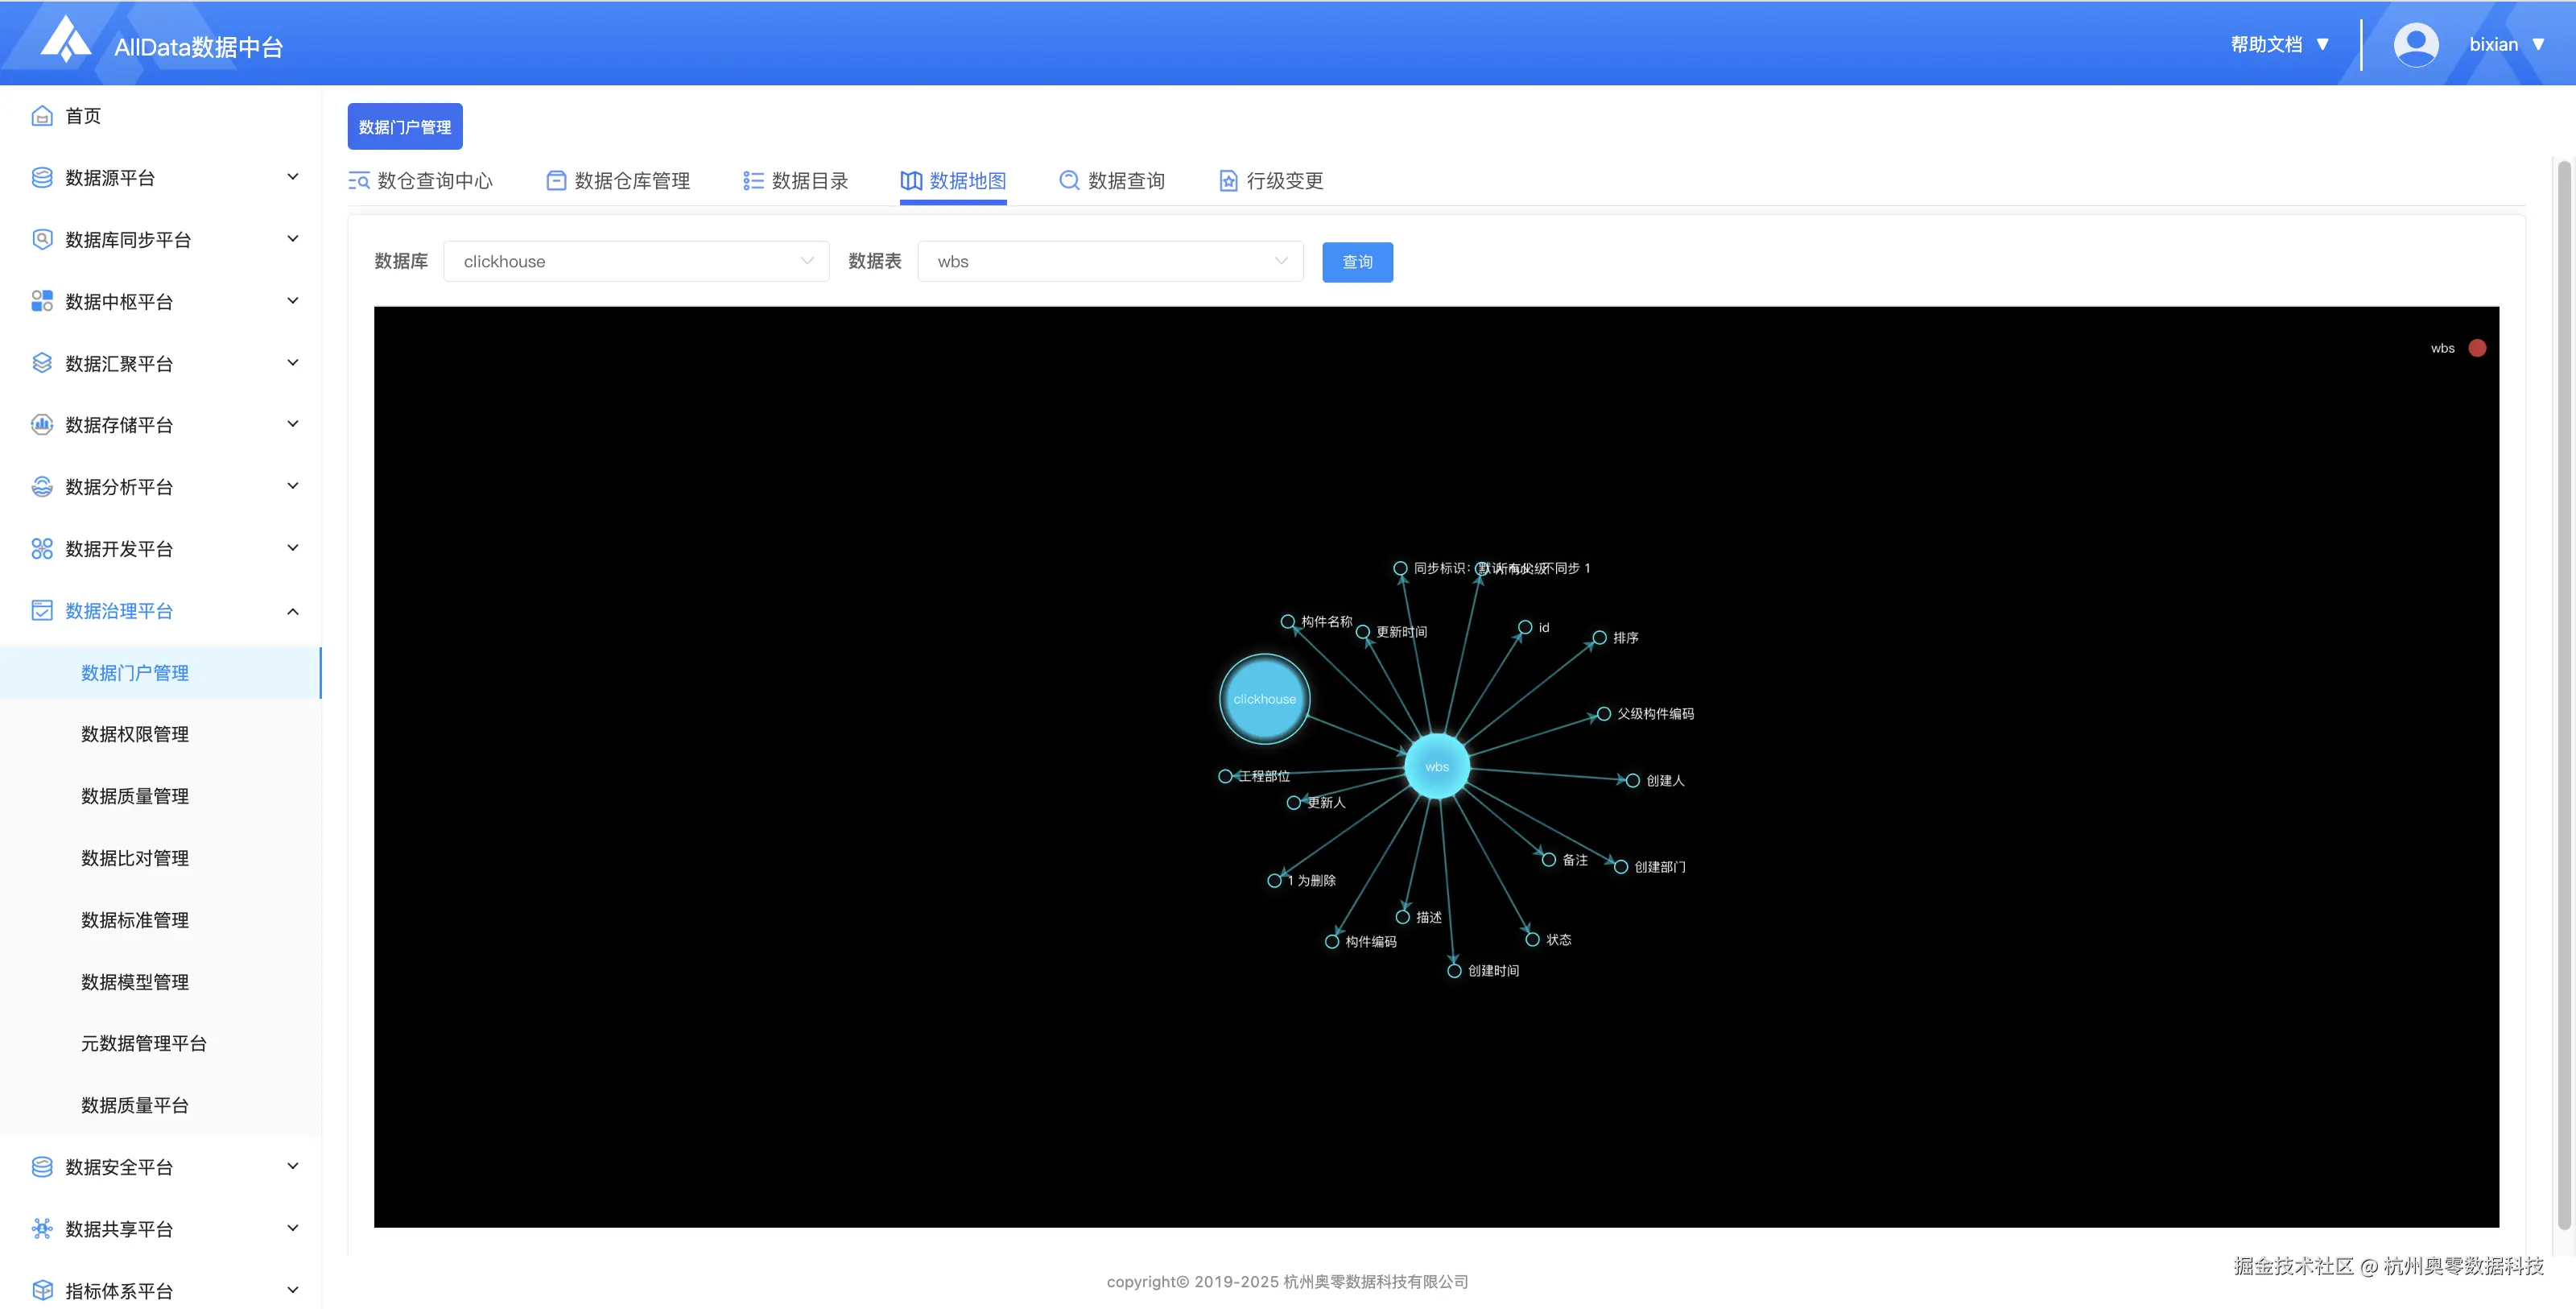Click the 数据存储平台 sidebar icon
Image resolution: width=2576 pixels, height=1309 pixels.
point(42,425)
